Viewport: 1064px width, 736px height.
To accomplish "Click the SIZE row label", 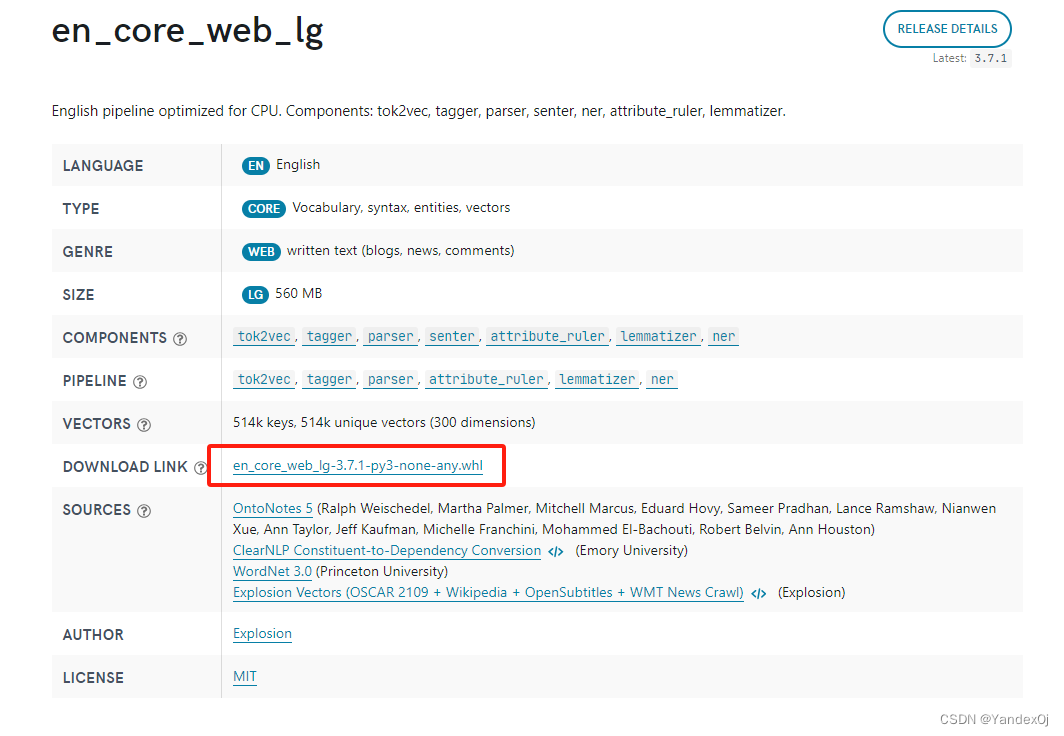I will point(78,295).
